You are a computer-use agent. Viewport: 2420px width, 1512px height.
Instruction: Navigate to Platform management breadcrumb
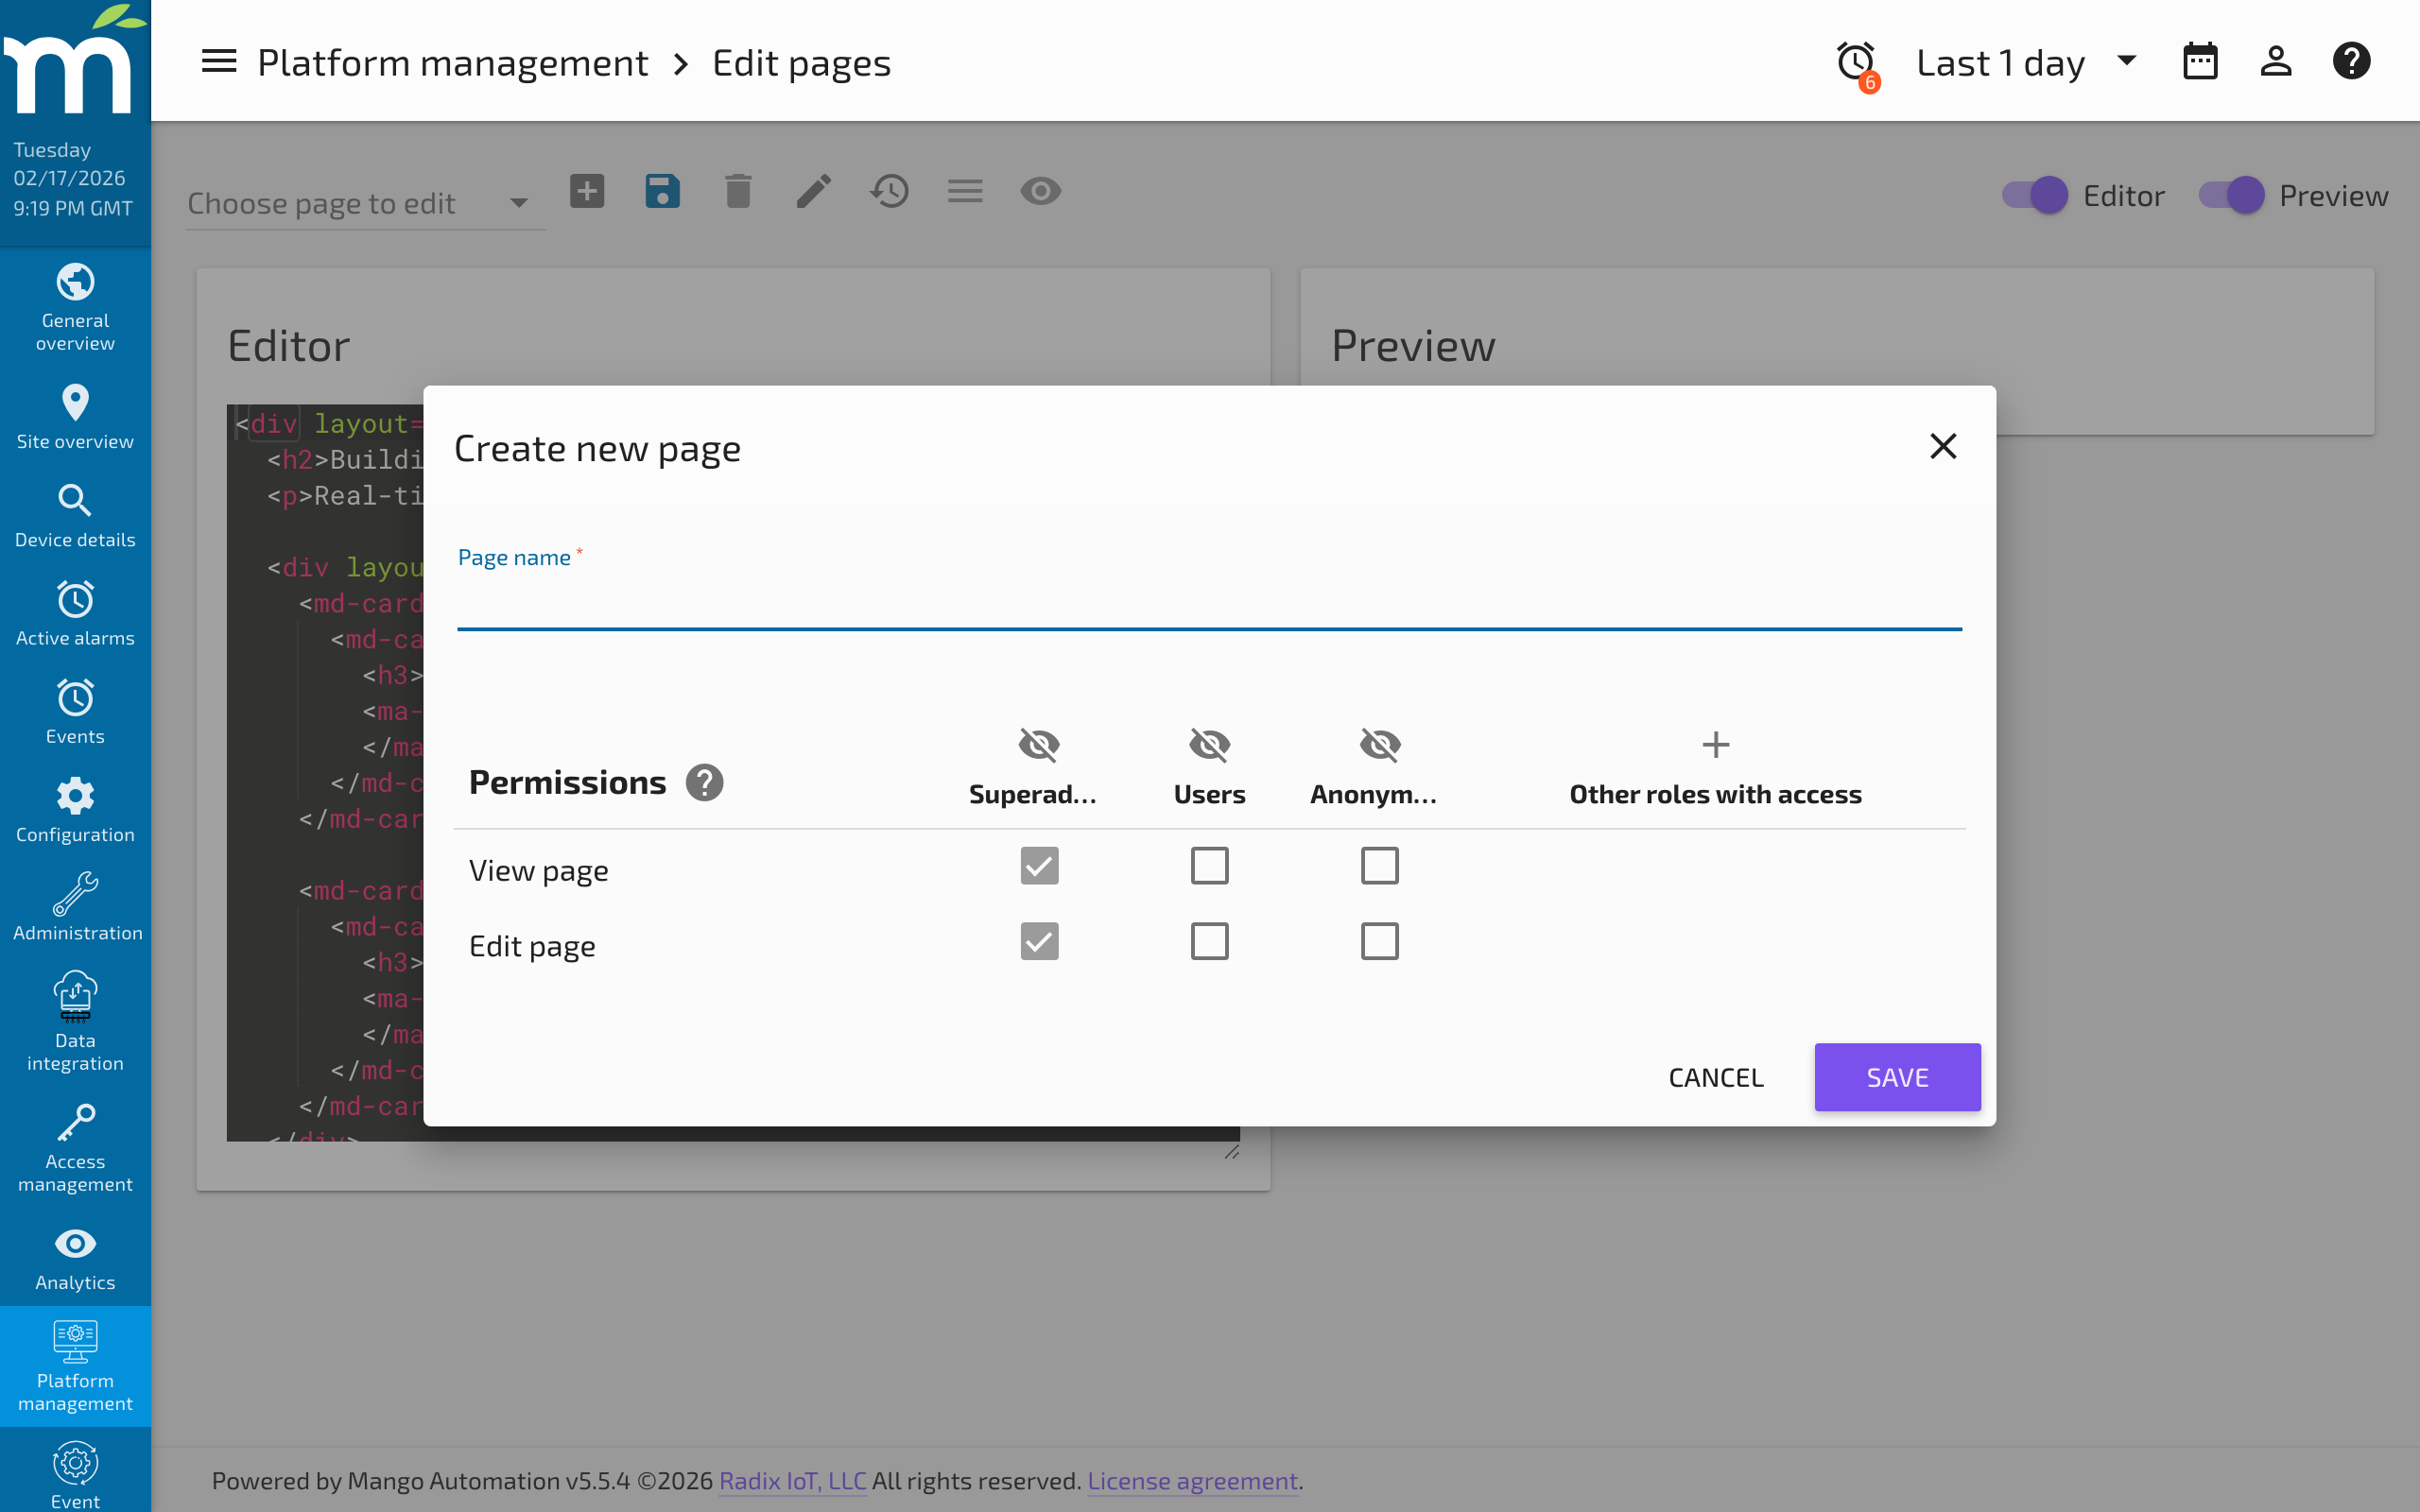(x=452, y=61)
